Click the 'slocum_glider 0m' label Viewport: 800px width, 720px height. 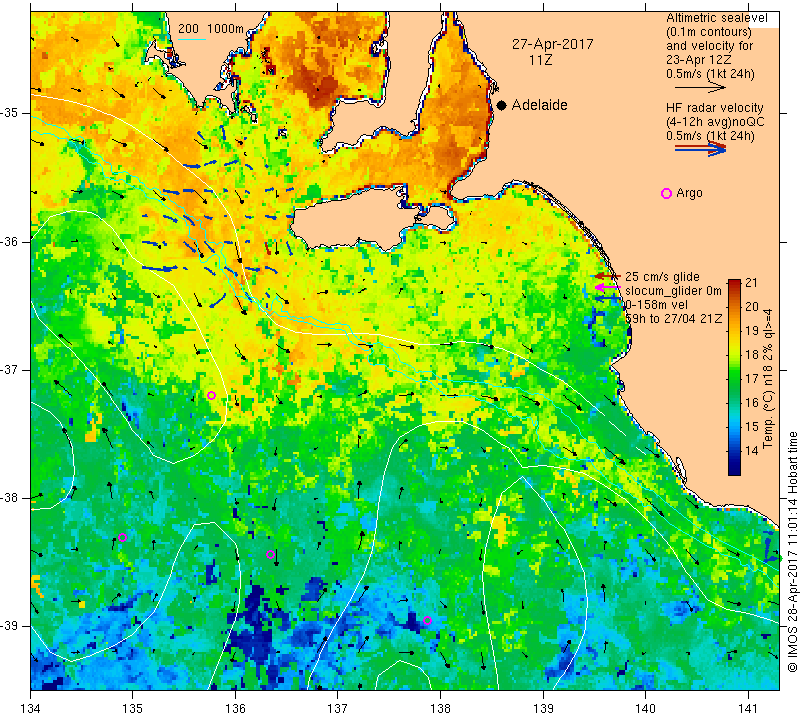tap(673, 291)
